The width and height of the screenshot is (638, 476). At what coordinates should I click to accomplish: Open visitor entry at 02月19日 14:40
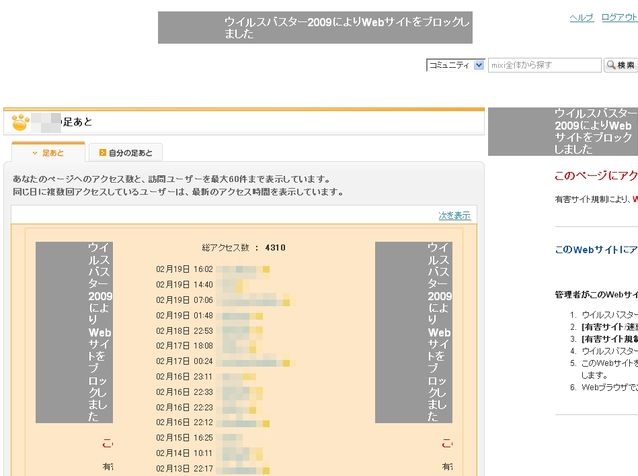(x=231, y=285)
